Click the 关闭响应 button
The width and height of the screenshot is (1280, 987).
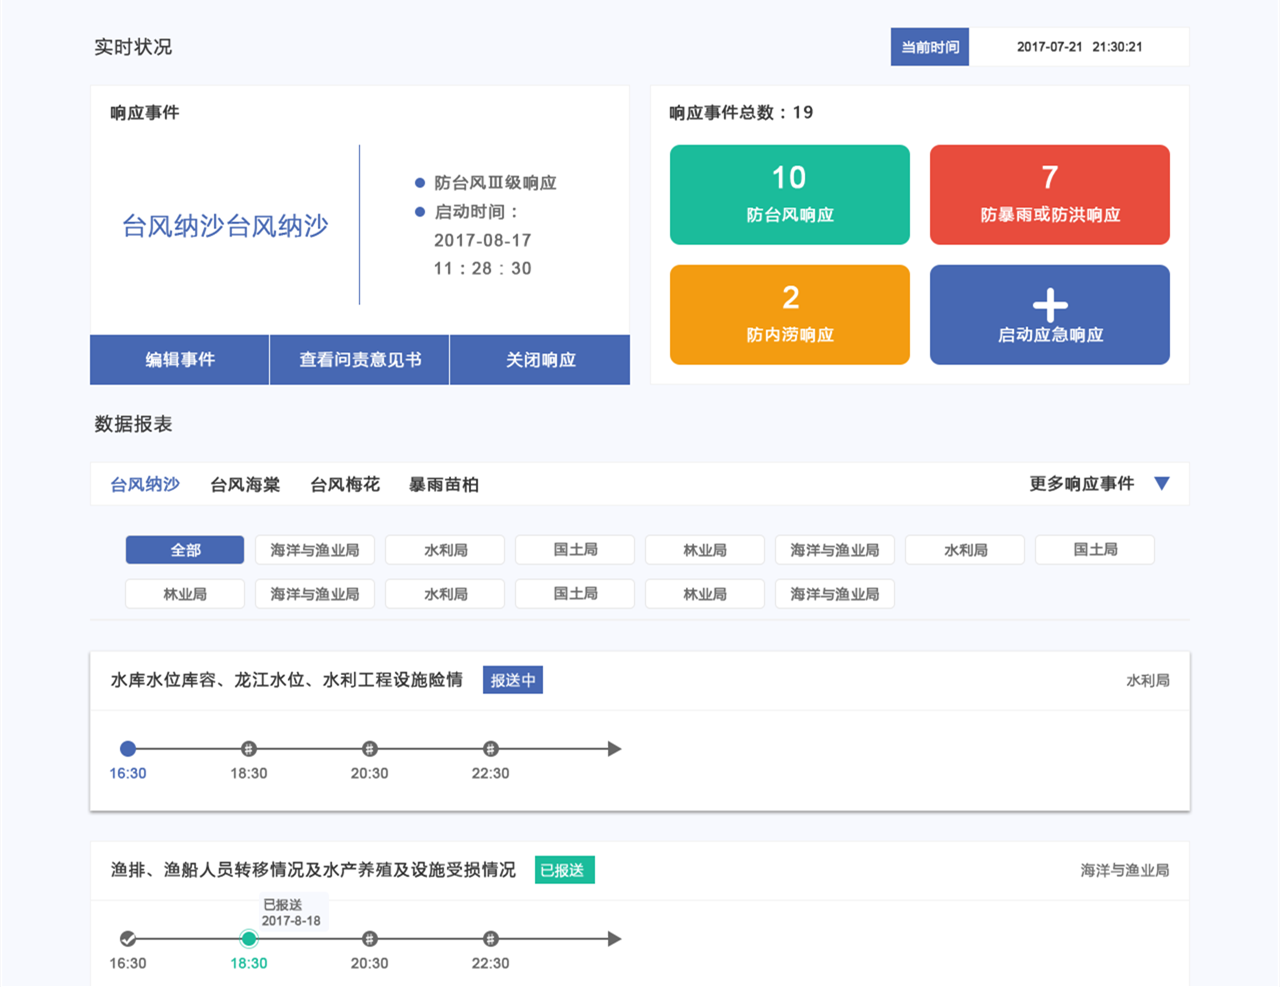tap(540, 360)
